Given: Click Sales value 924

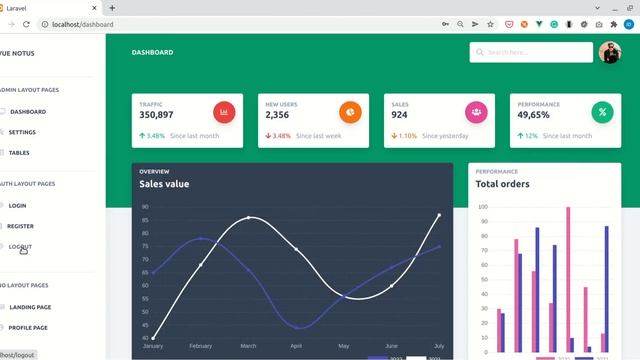Looking at the screenshot, I should [399, 115].
